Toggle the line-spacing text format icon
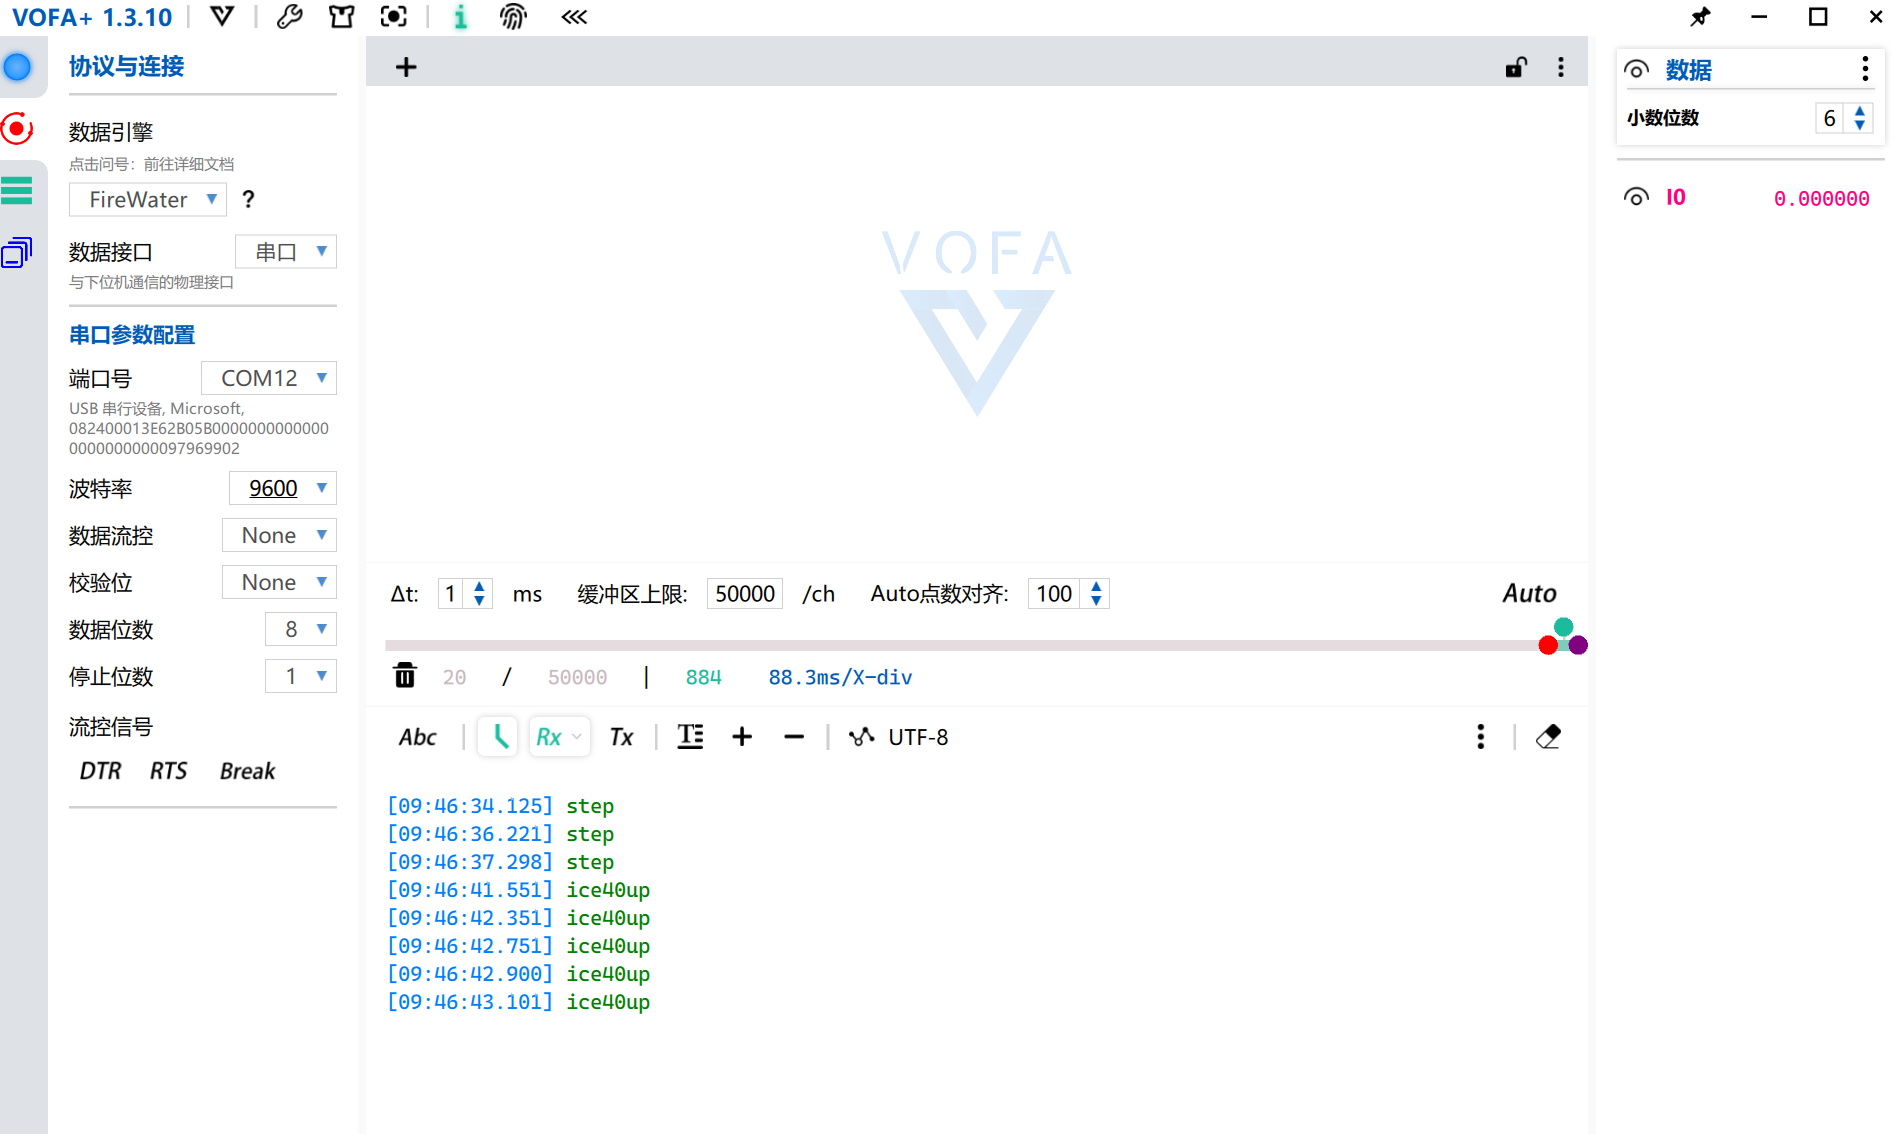 pyautogui.click(x=690, y=737)
